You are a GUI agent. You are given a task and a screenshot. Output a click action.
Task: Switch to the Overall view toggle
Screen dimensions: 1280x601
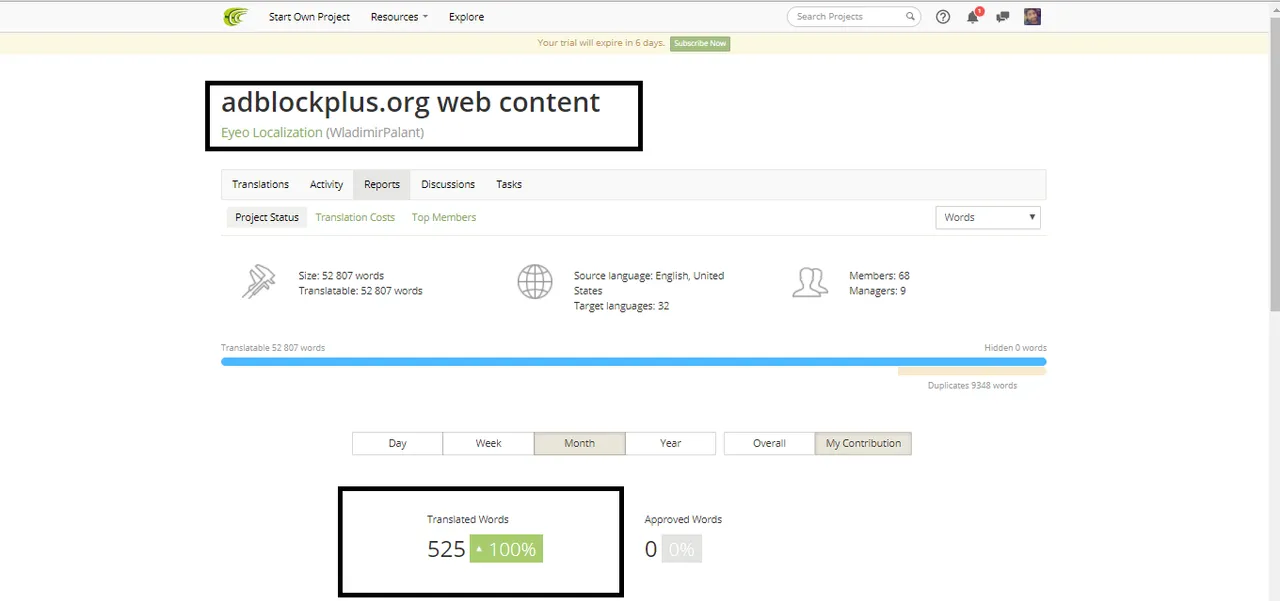pos(769,443)
